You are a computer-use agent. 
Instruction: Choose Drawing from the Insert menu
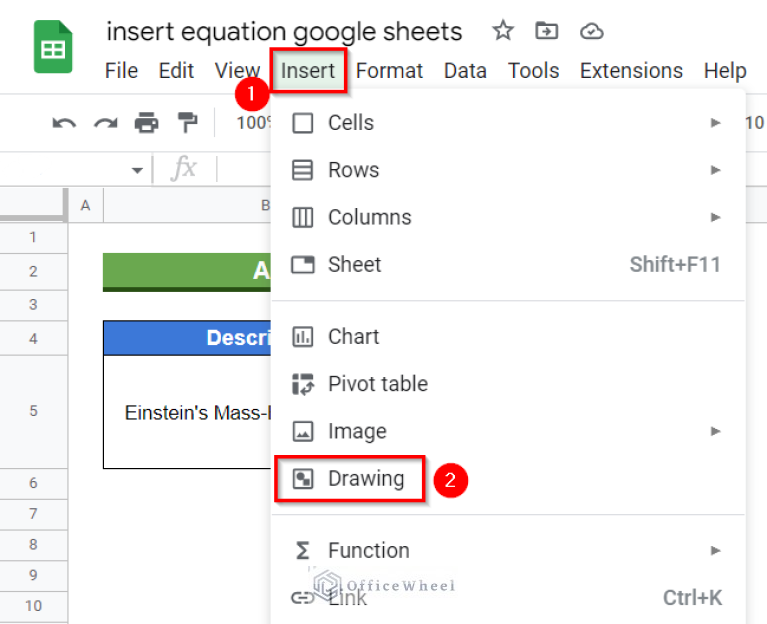[x=366, y=479]
